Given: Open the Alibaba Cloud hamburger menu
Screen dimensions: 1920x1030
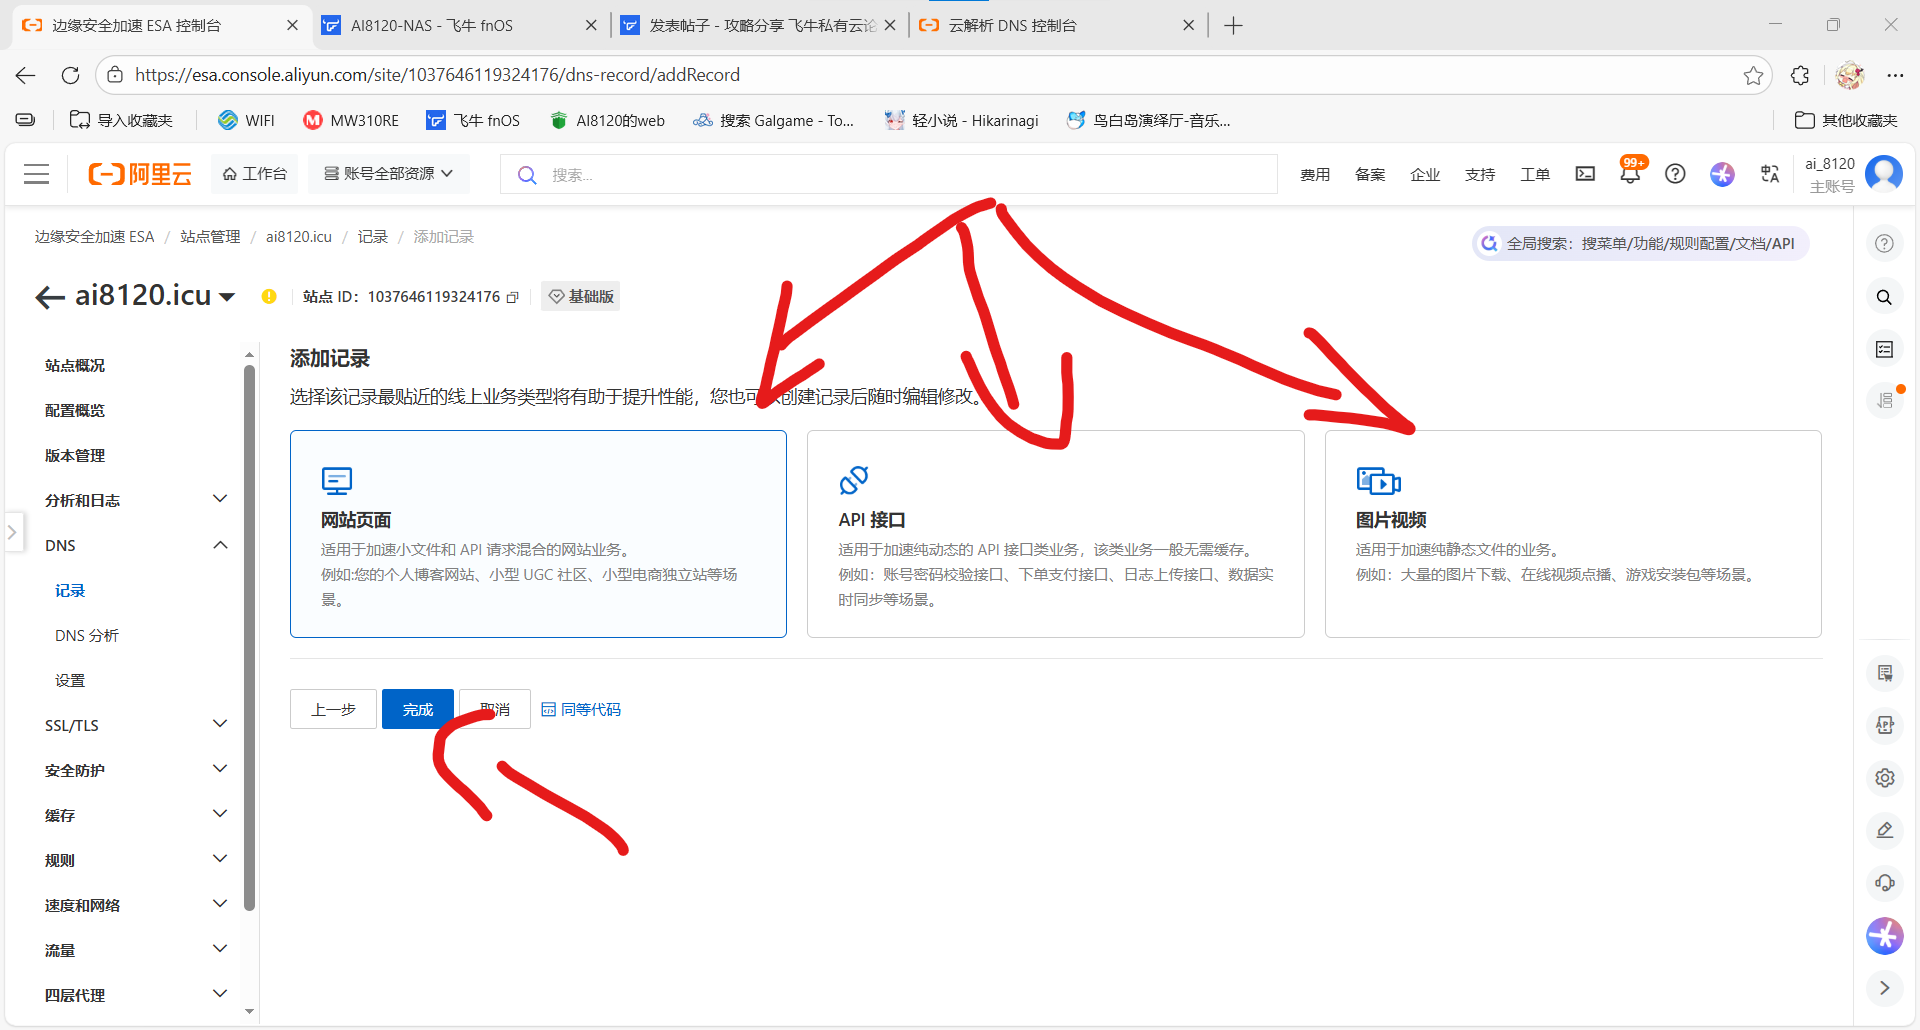Looking at the screenshot, I should pyautogui.click(x=37, y=174).
